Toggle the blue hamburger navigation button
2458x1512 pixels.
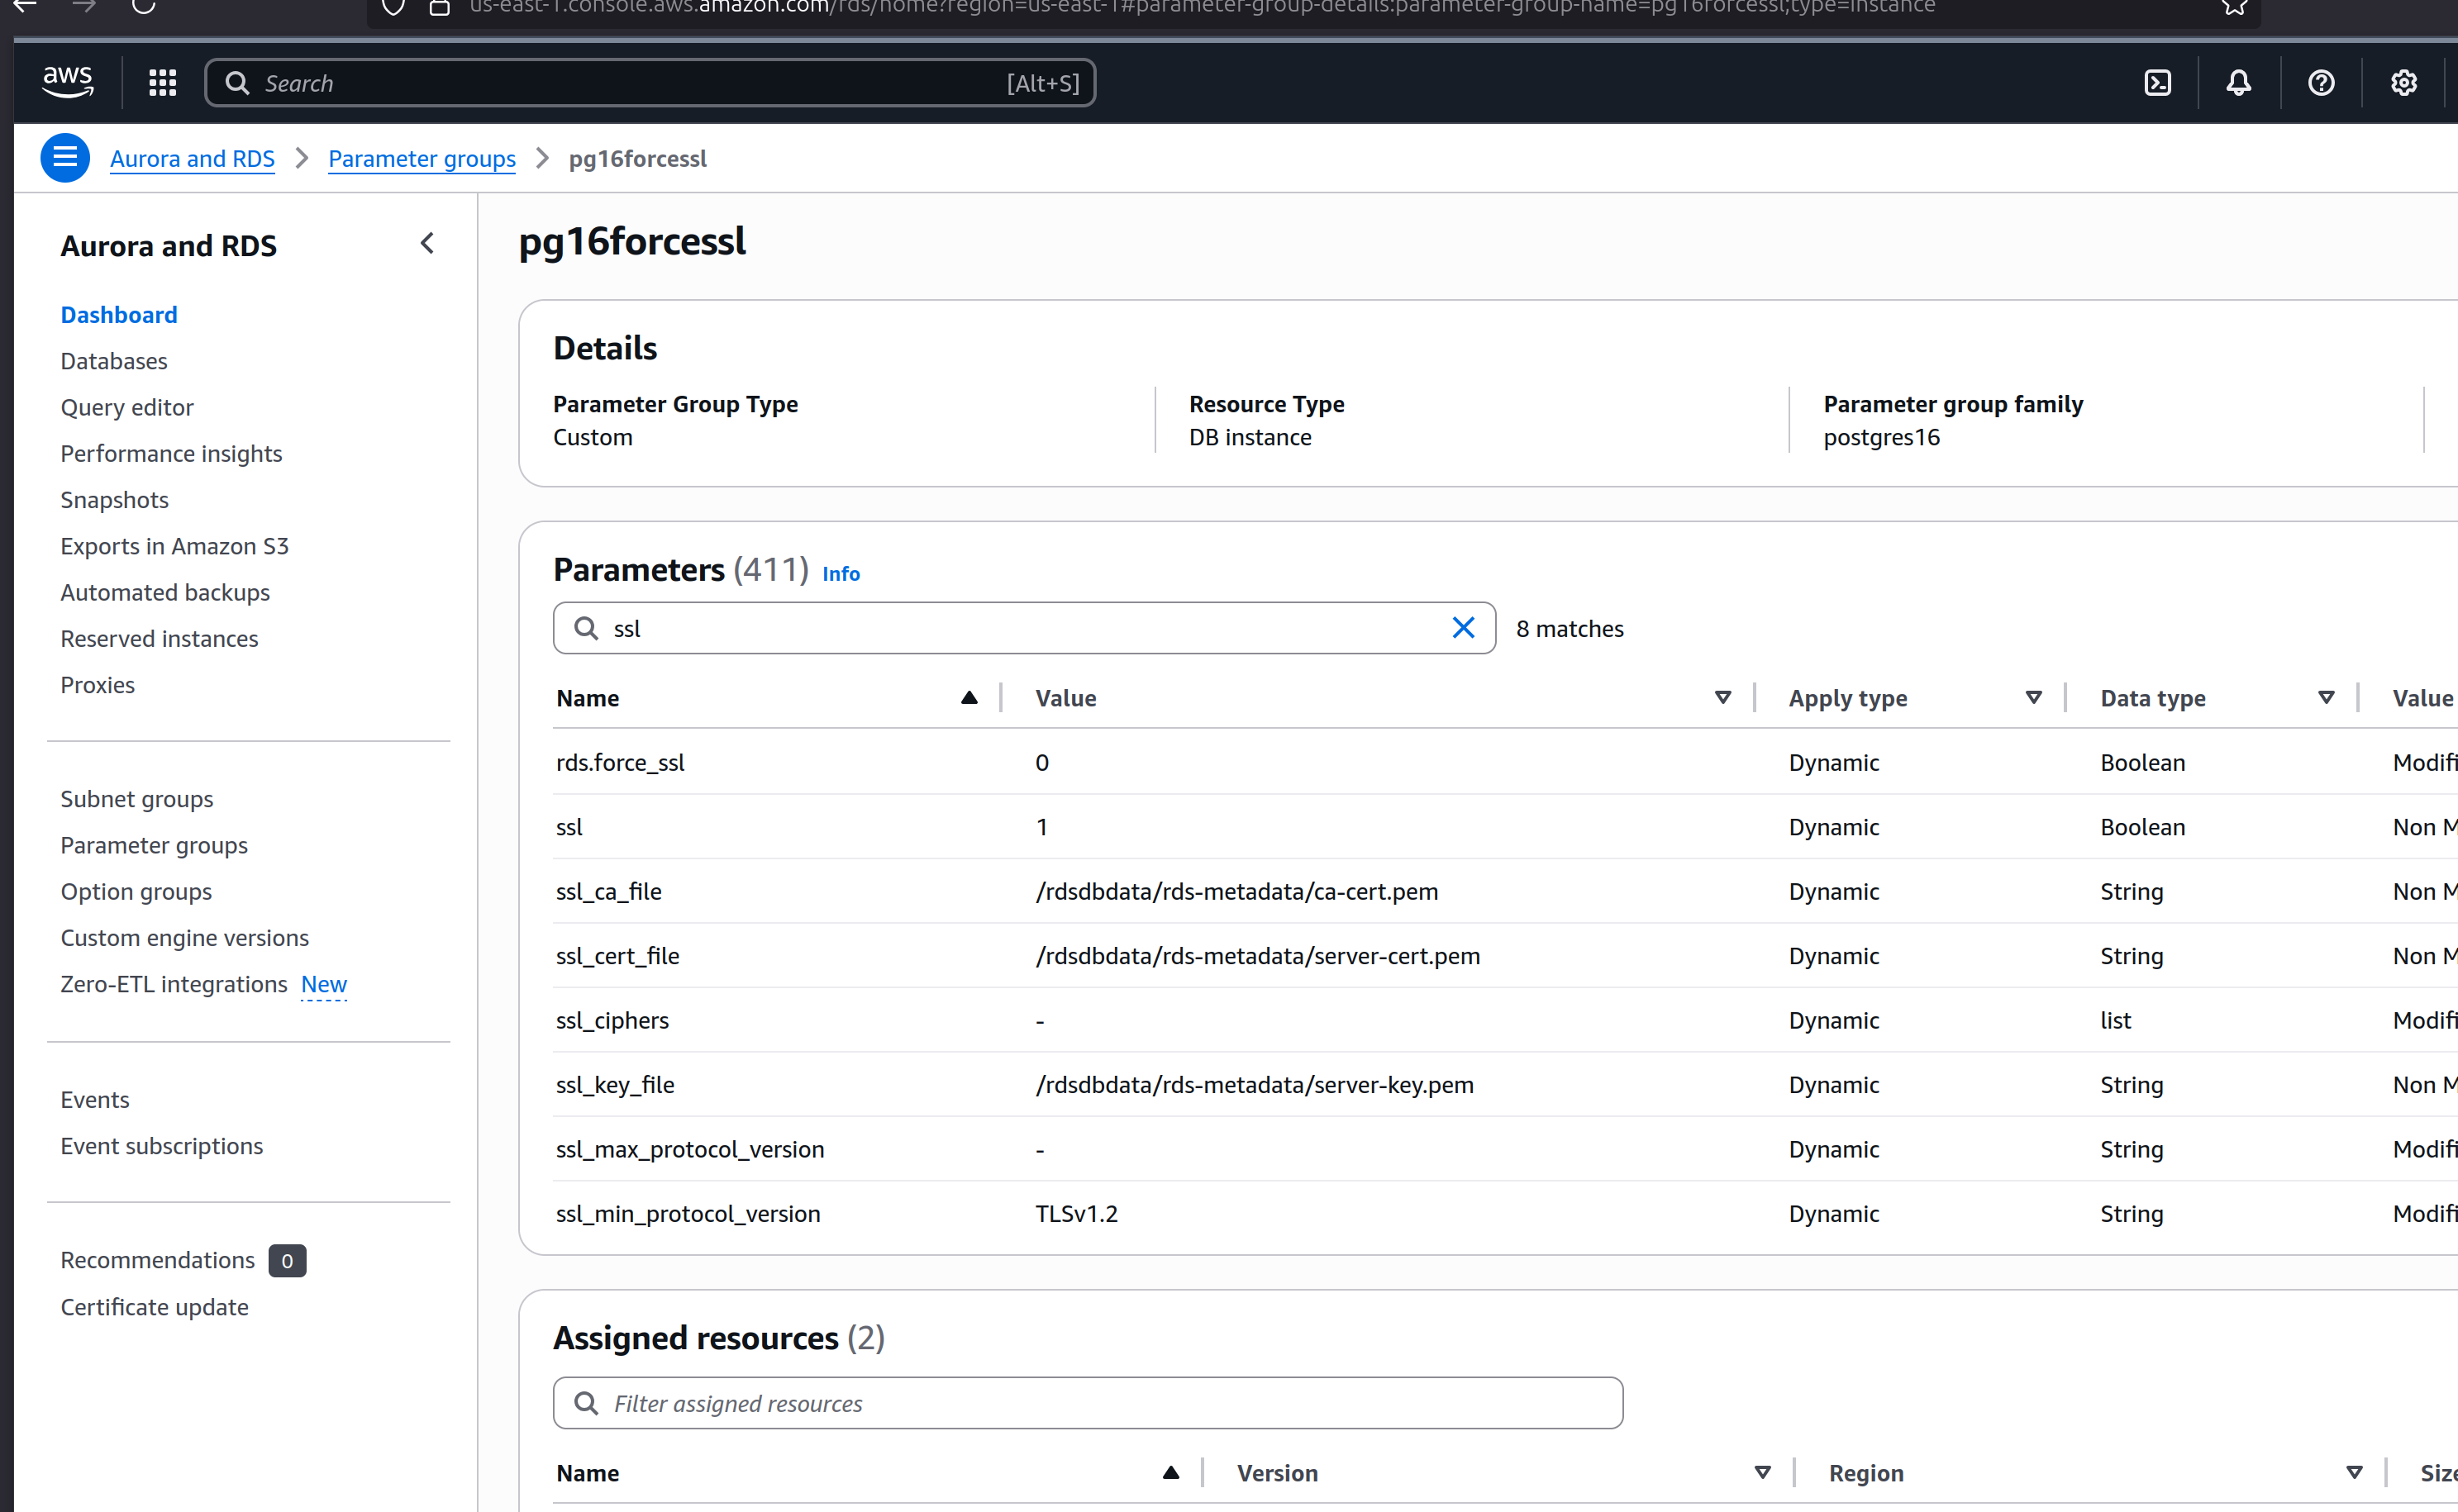pyautogui.click(x=65, y=158)
